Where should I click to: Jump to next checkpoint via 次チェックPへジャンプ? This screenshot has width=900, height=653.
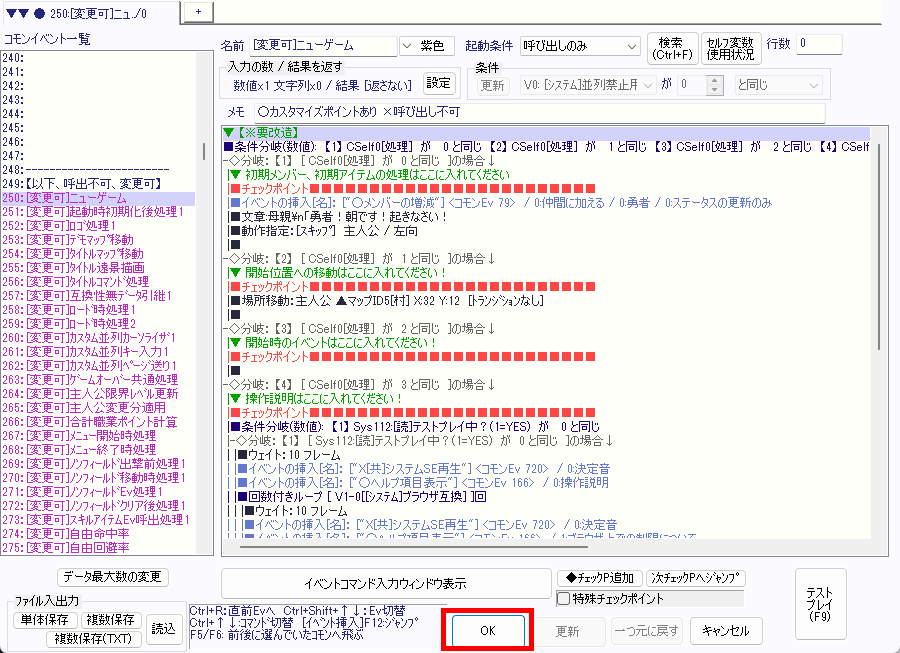point(696,578)
